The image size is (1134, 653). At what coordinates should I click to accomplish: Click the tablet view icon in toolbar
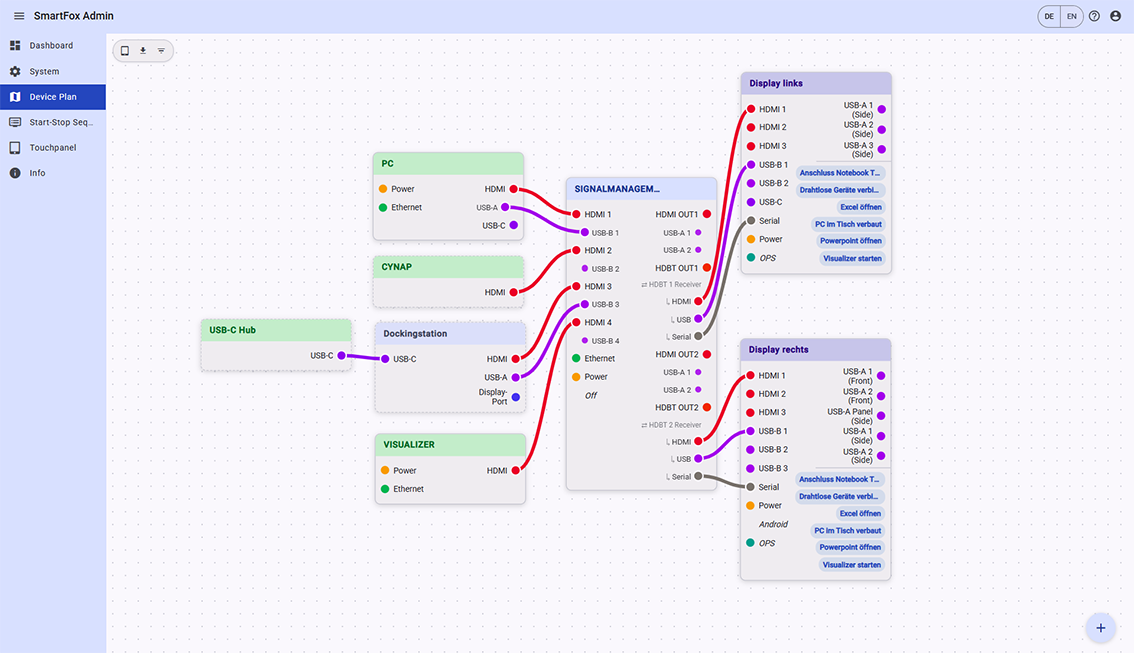pos(124,51)
